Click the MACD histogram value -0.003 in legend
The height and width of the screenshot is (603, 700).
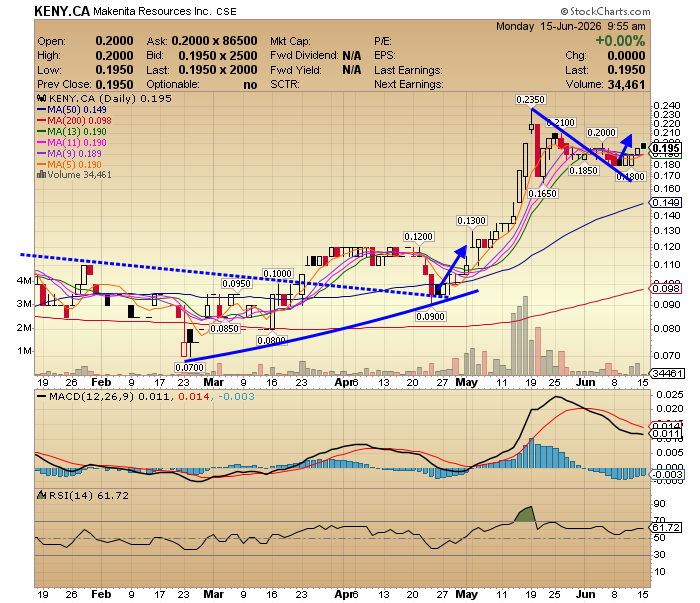236,396
